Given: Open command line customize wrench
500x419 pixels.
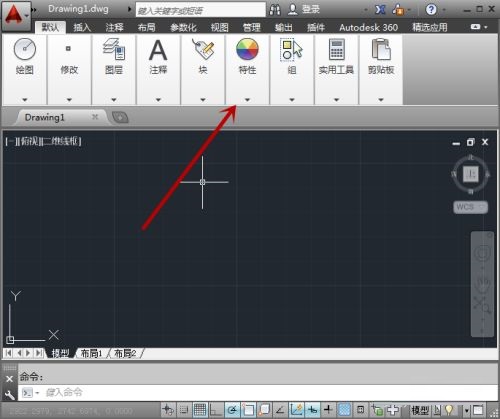Looking at the screenshot, I should click(x=9, y=395).
